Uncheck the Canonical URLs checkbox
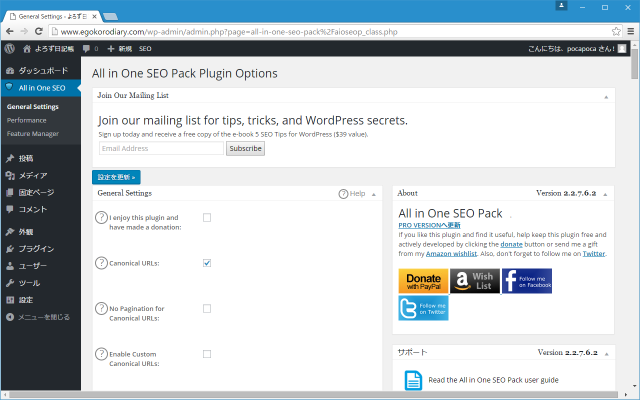Image resolution: width=640 pixels, height=400 pixels. click(x=207, y=263)
